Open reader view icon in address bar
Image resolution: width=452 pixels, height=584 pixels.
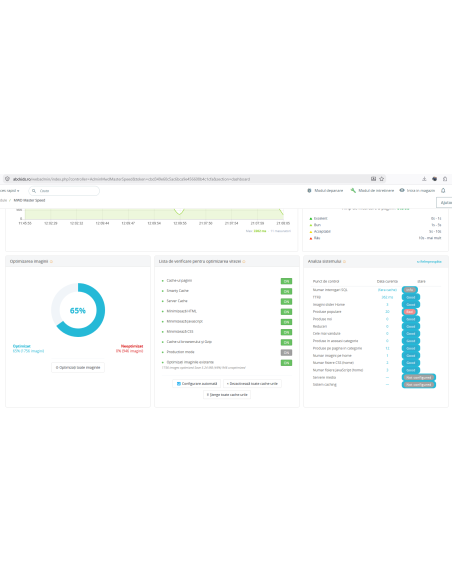[x=373, y=179]
